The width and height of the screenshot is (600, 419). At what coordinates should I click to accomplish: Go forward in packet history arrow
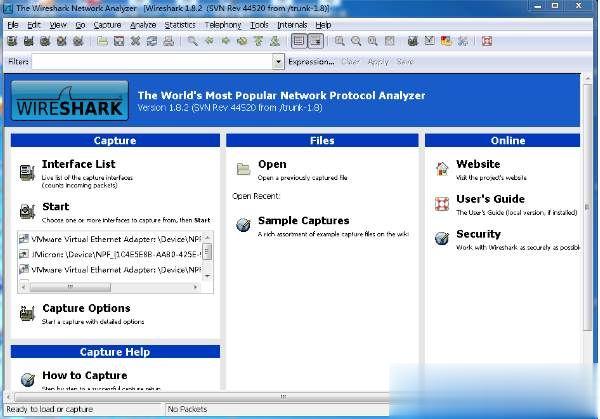226,41
